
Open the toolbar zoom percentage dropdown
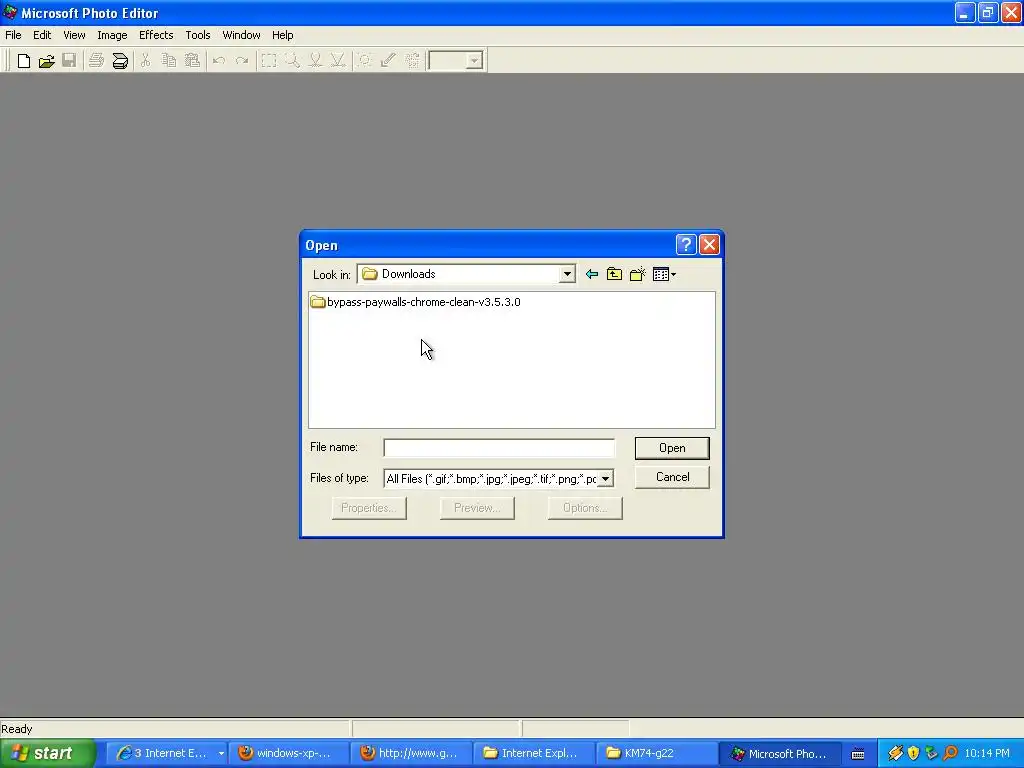(474, 61)
